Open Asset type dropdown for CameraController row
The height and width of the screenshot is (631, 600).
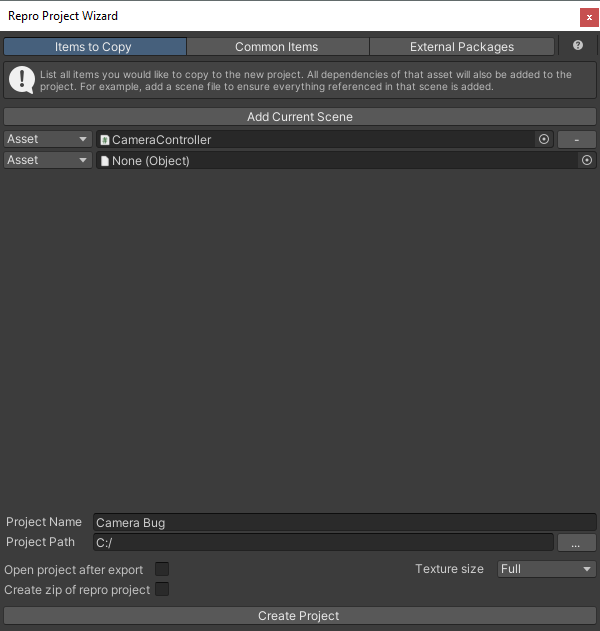pyautogui.click(x=48, y=140)
